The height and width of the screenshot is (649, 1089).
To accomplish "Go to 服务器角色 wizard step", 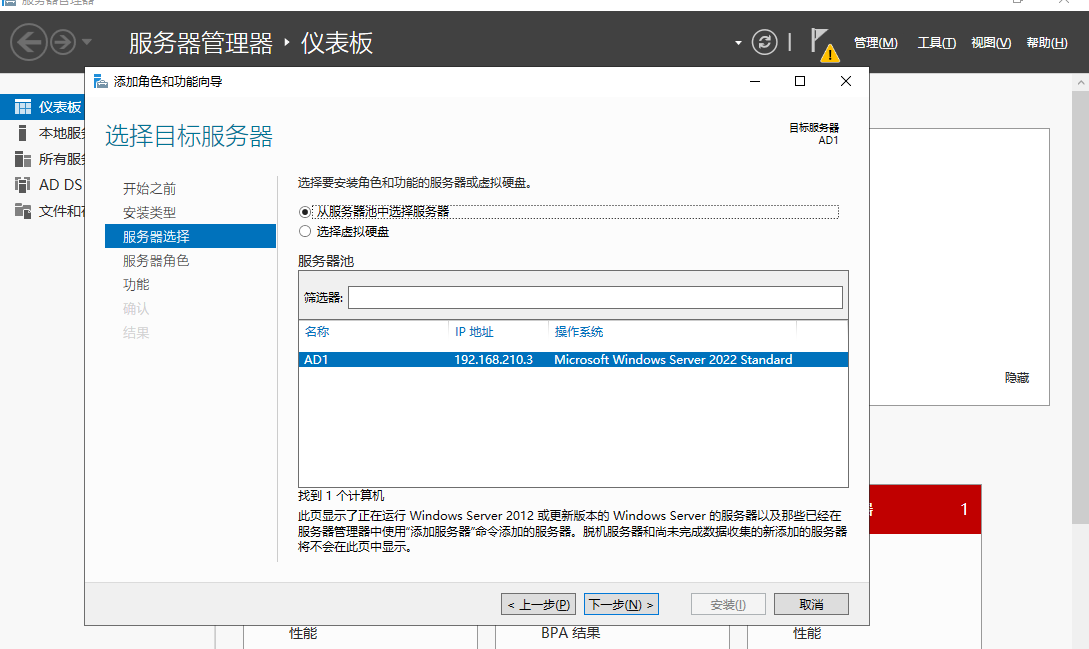I will coord(156,261).
